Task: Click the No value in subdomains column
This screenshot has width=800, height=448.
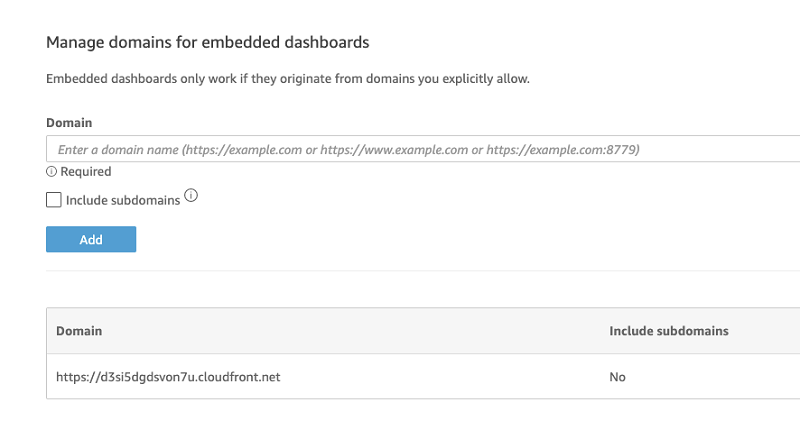Action: click(x=617, y=377)
